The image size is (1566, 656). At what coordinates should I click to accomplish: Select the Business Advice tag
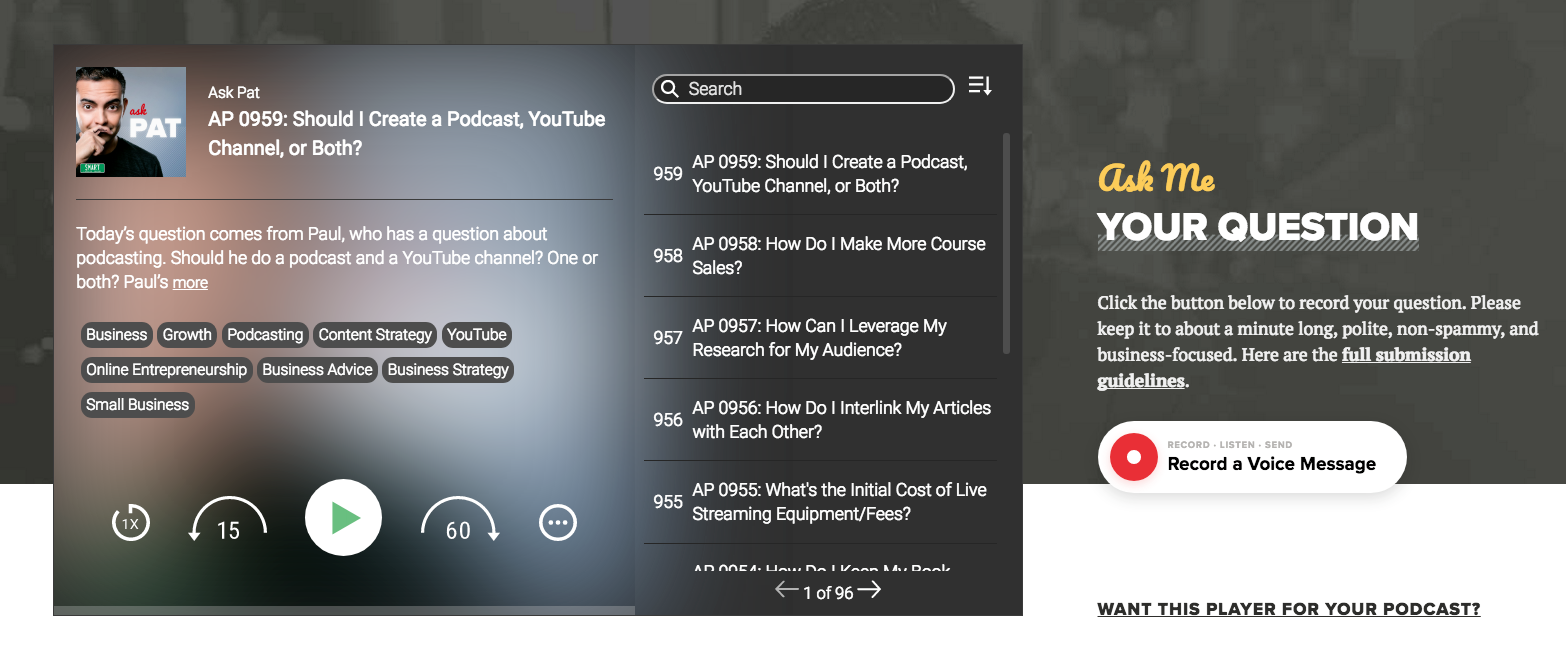317,370
